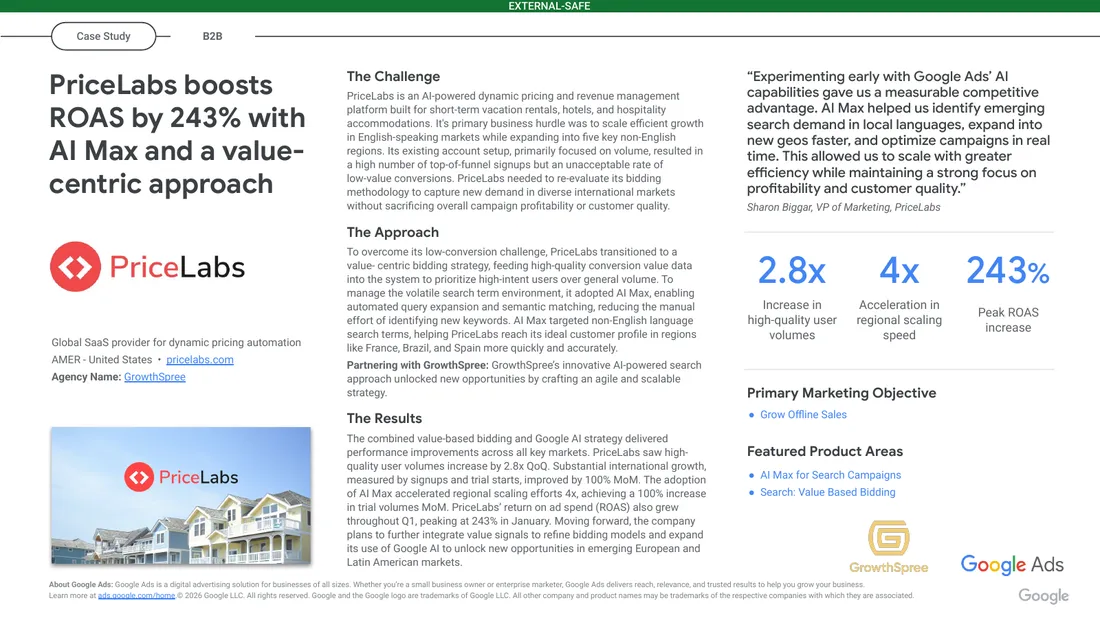Click The Challenge heading

pos(394,76)
